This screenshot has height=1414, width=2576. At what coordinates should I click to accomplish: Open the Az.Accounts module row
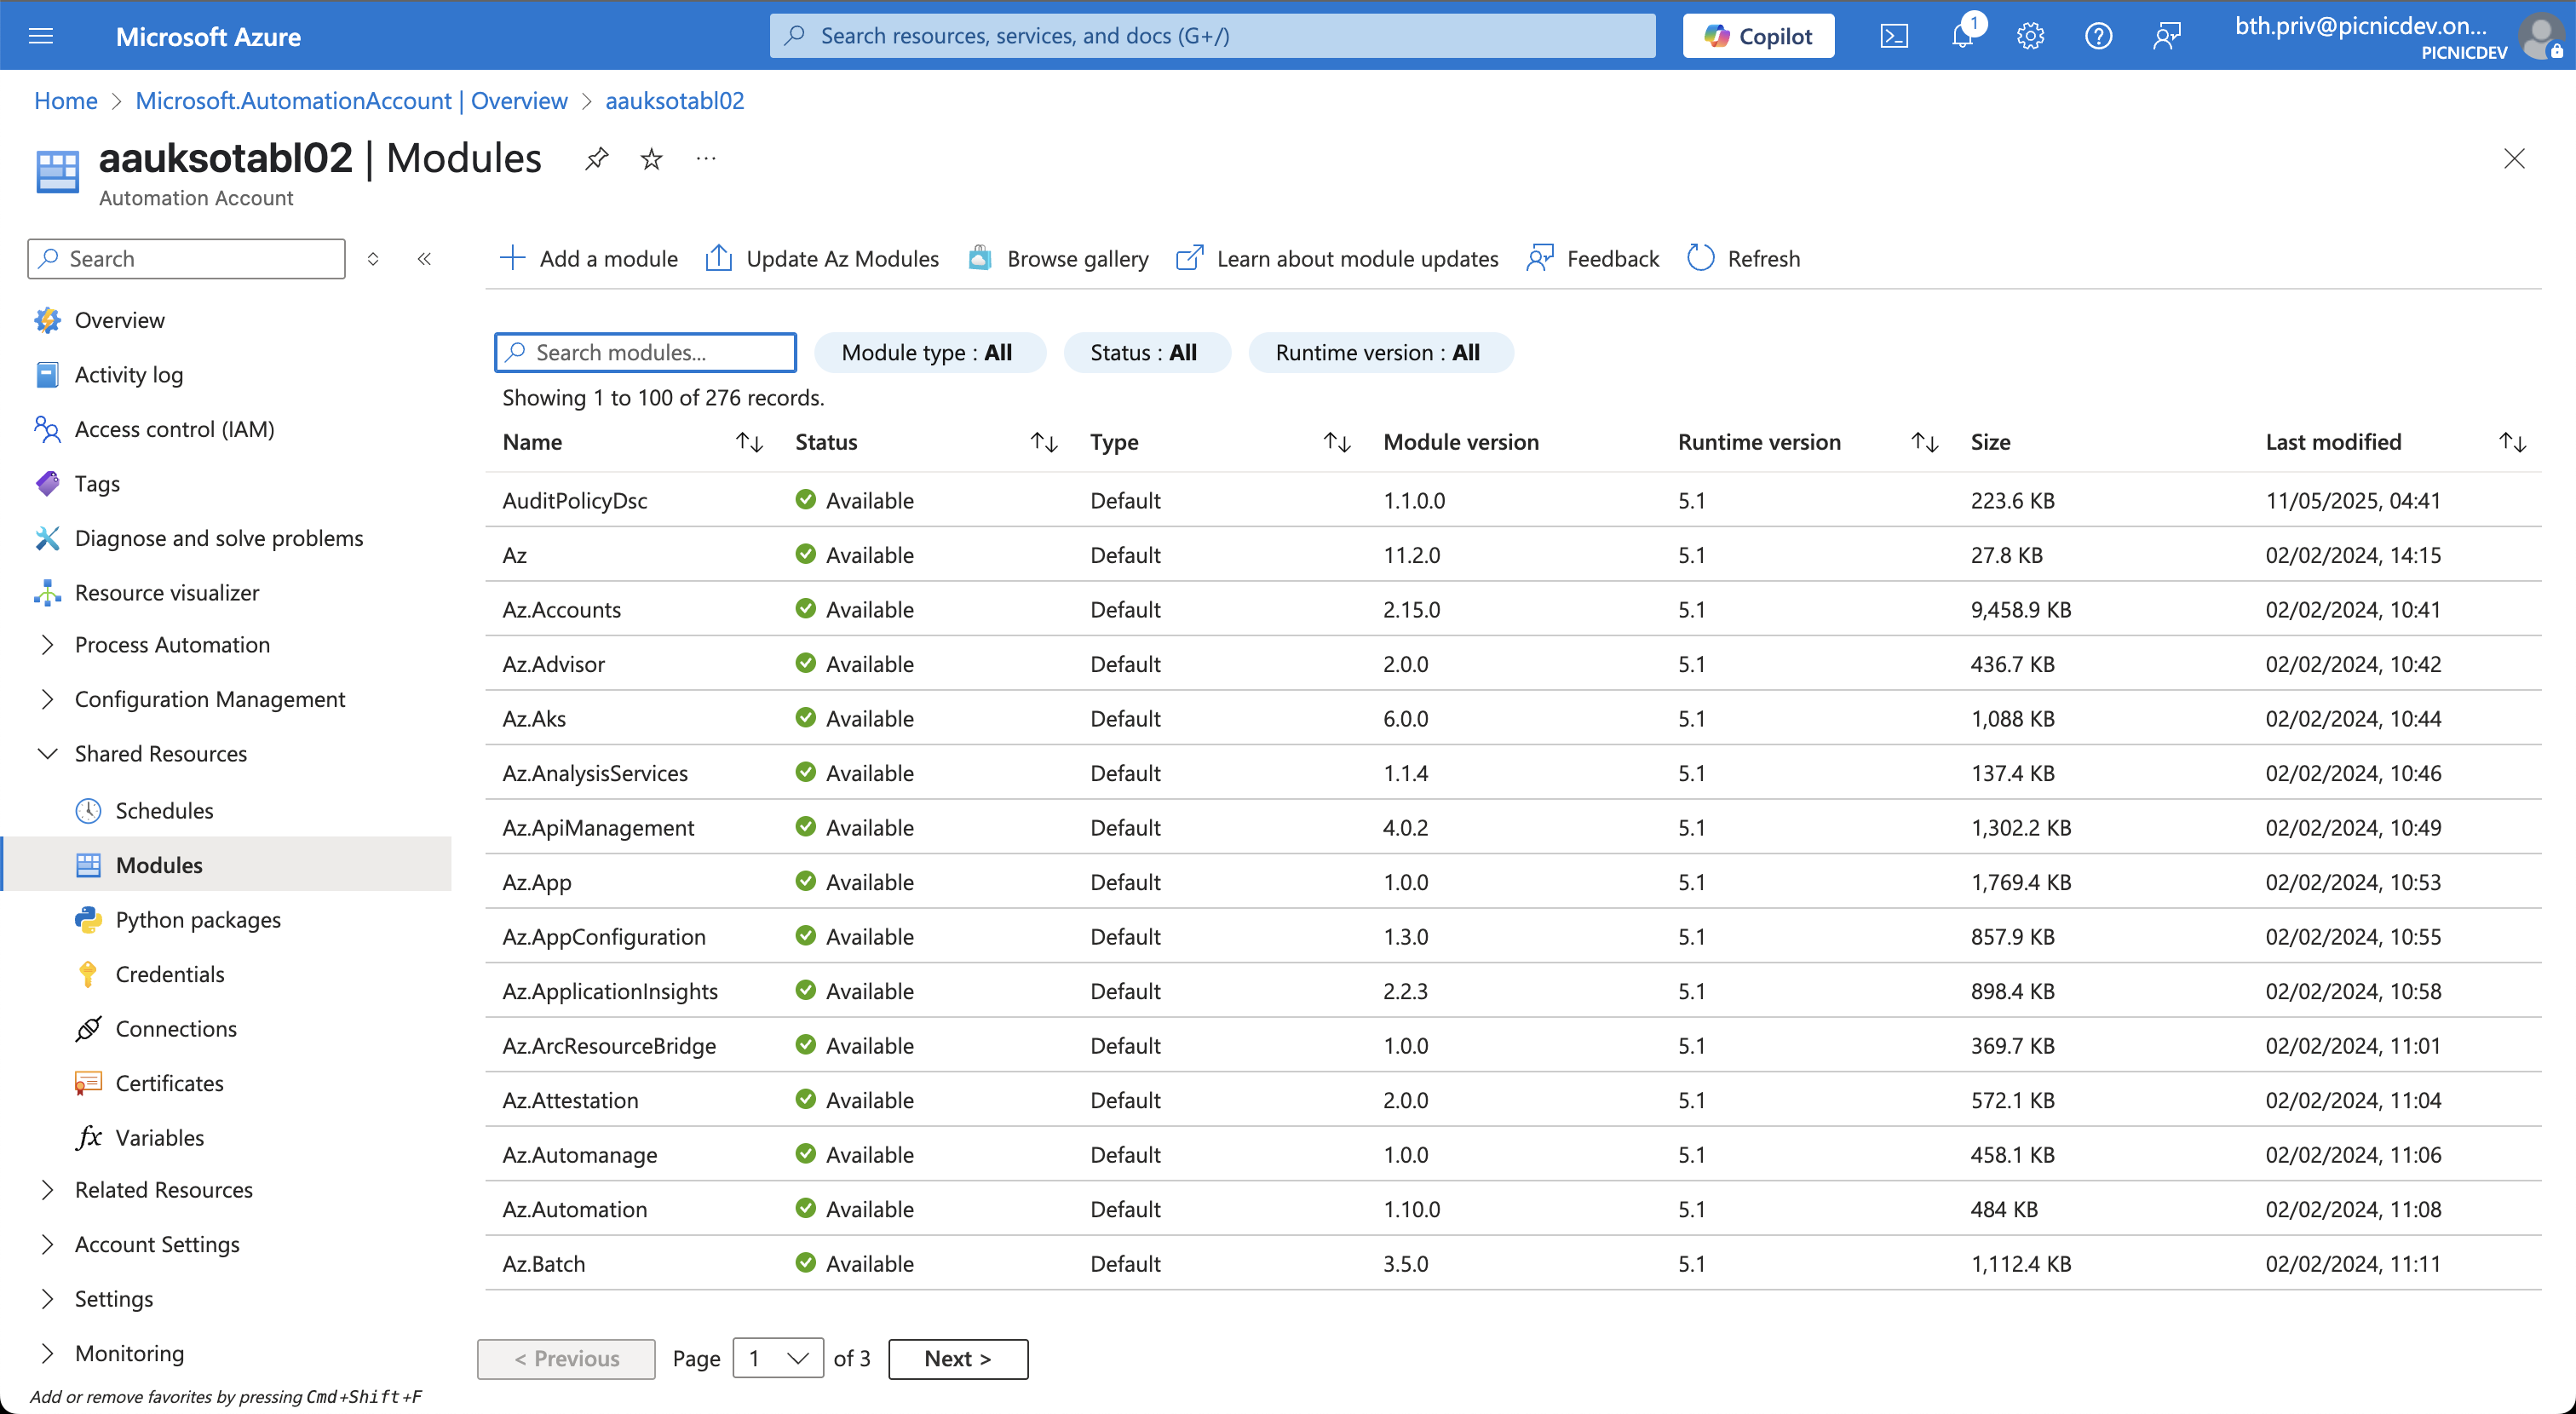(x=1513, y=609)
